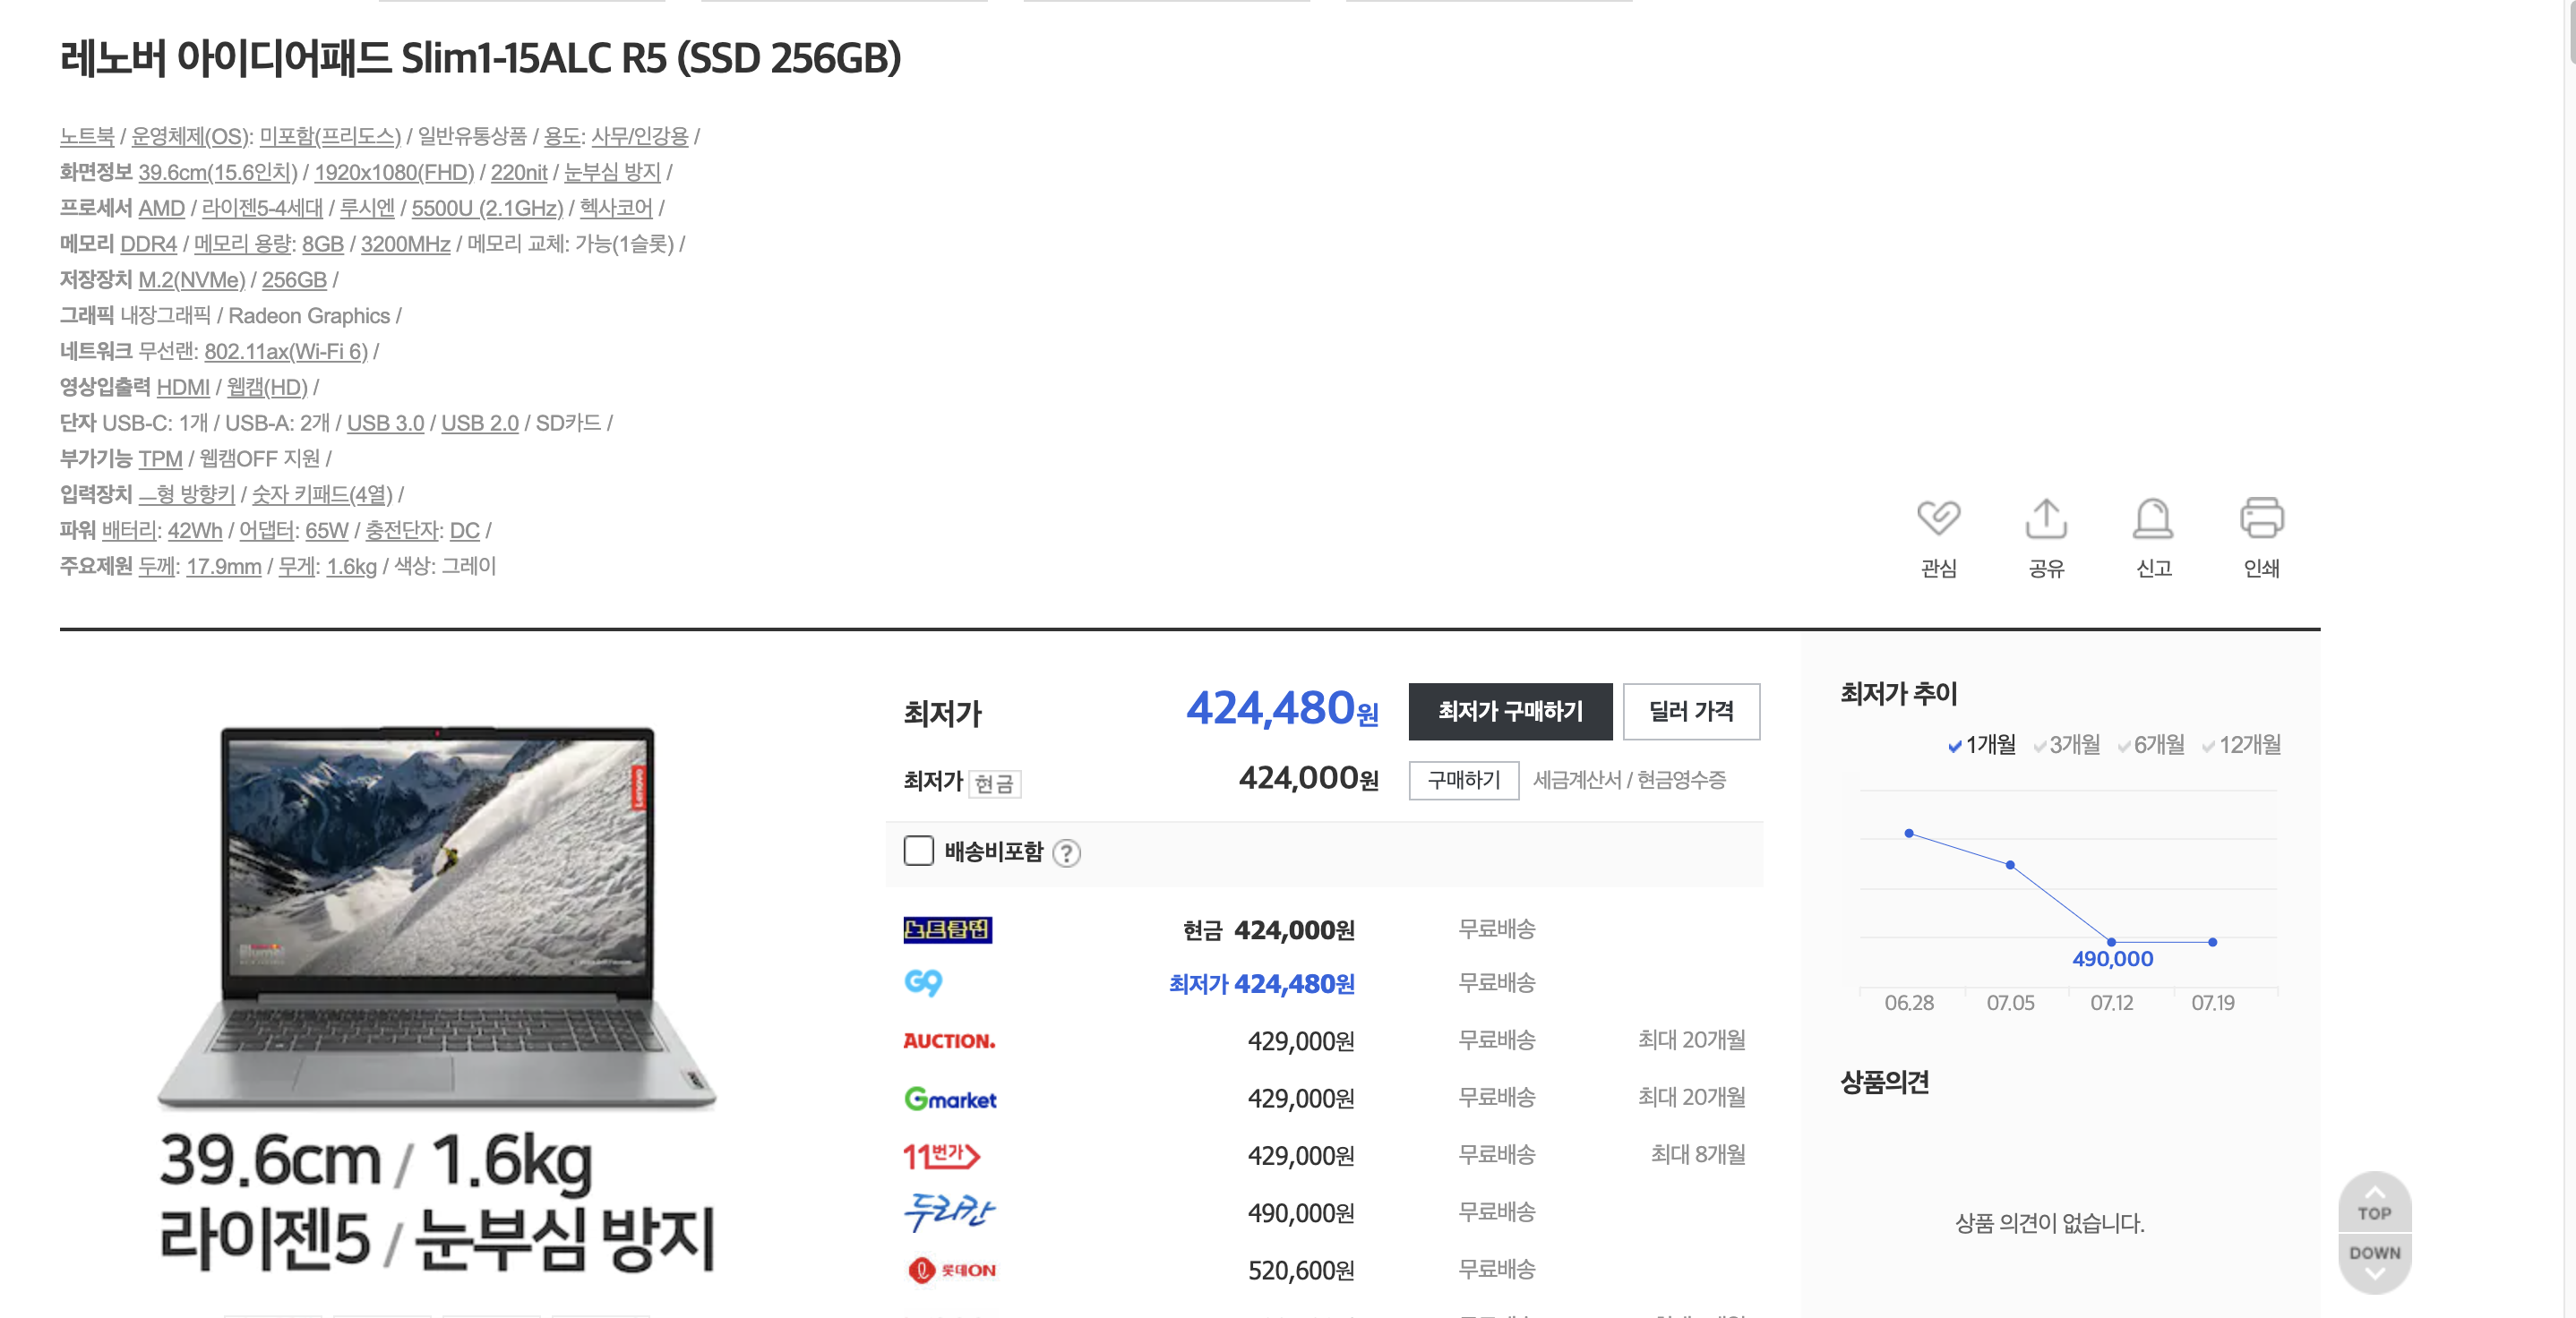The height and width of the screenshot is (1318, 2576).
Task: Open the 미포함(프리도스) OS spec link
Action: tap(330, 136)
